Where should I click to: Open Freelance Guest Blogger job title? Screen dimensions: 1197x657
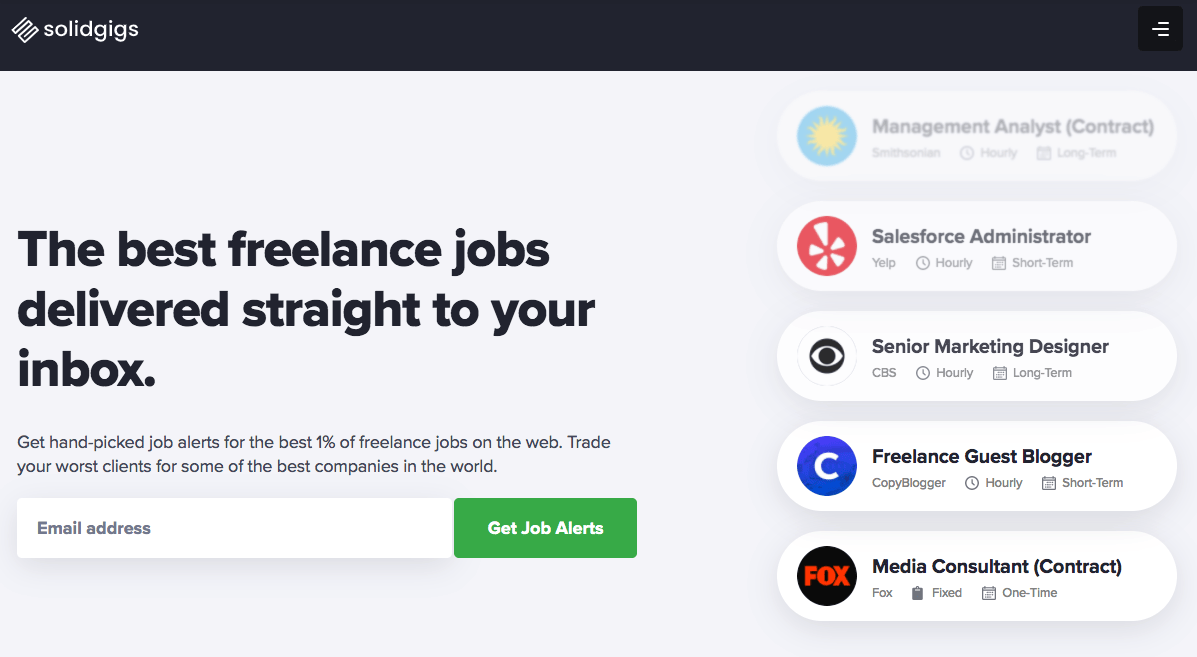pos(982,456)
